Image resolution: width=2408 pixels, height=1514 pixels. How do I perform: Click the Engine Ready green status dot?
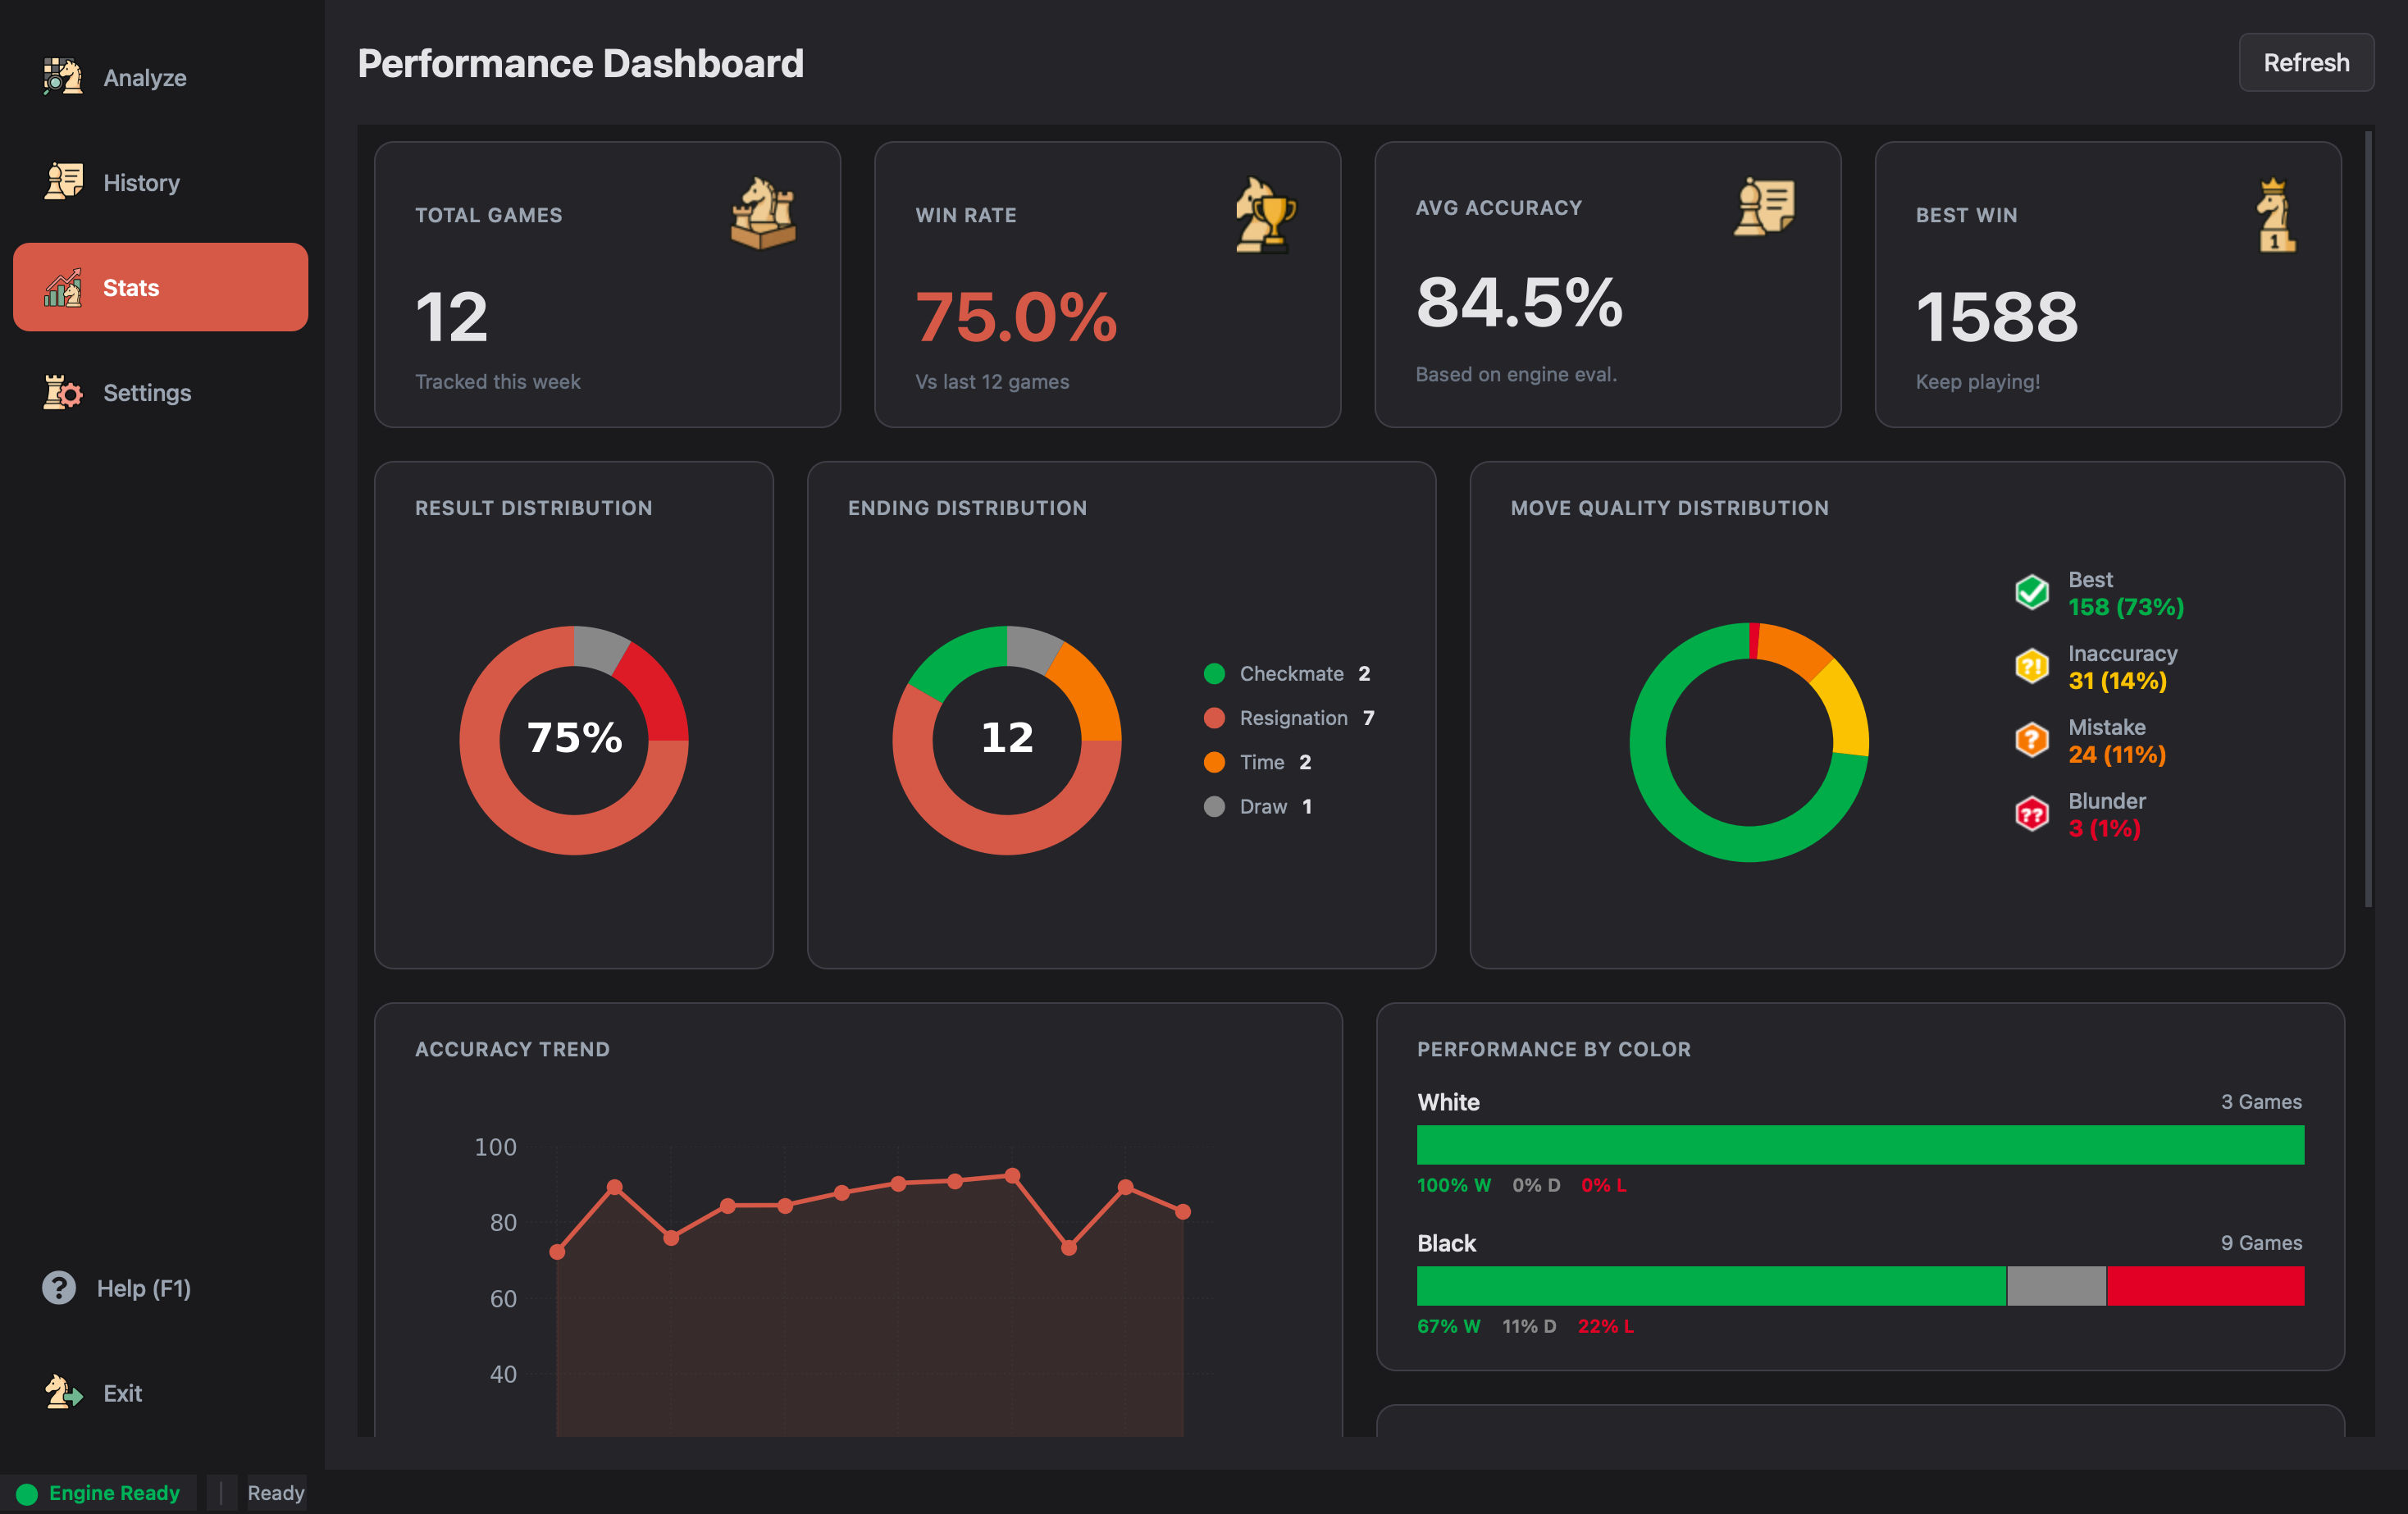click(x=27, y=1494)
